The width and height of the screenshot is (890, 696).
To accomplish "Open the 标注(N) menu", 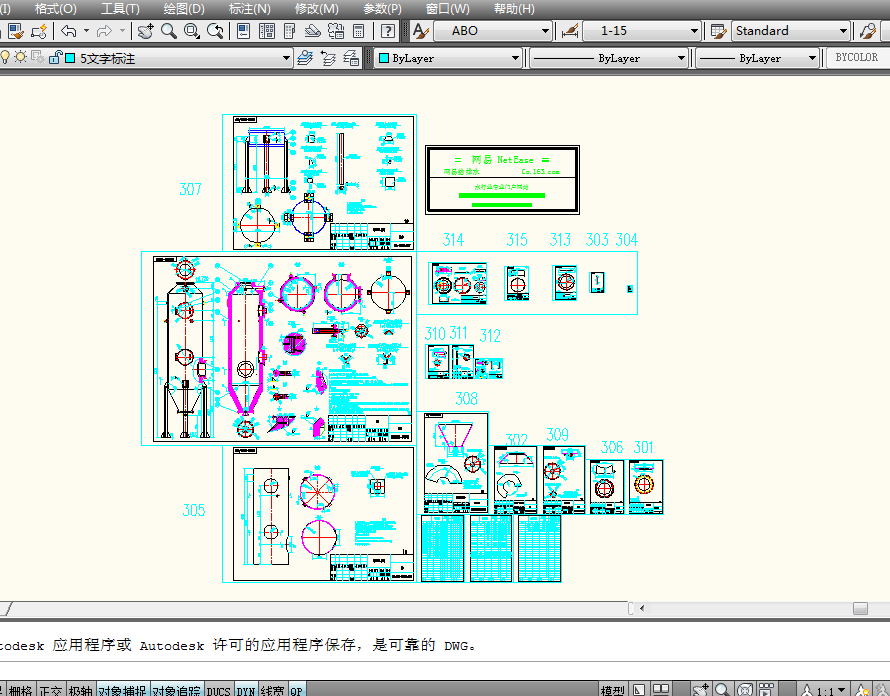I will (x=250, y=9).
